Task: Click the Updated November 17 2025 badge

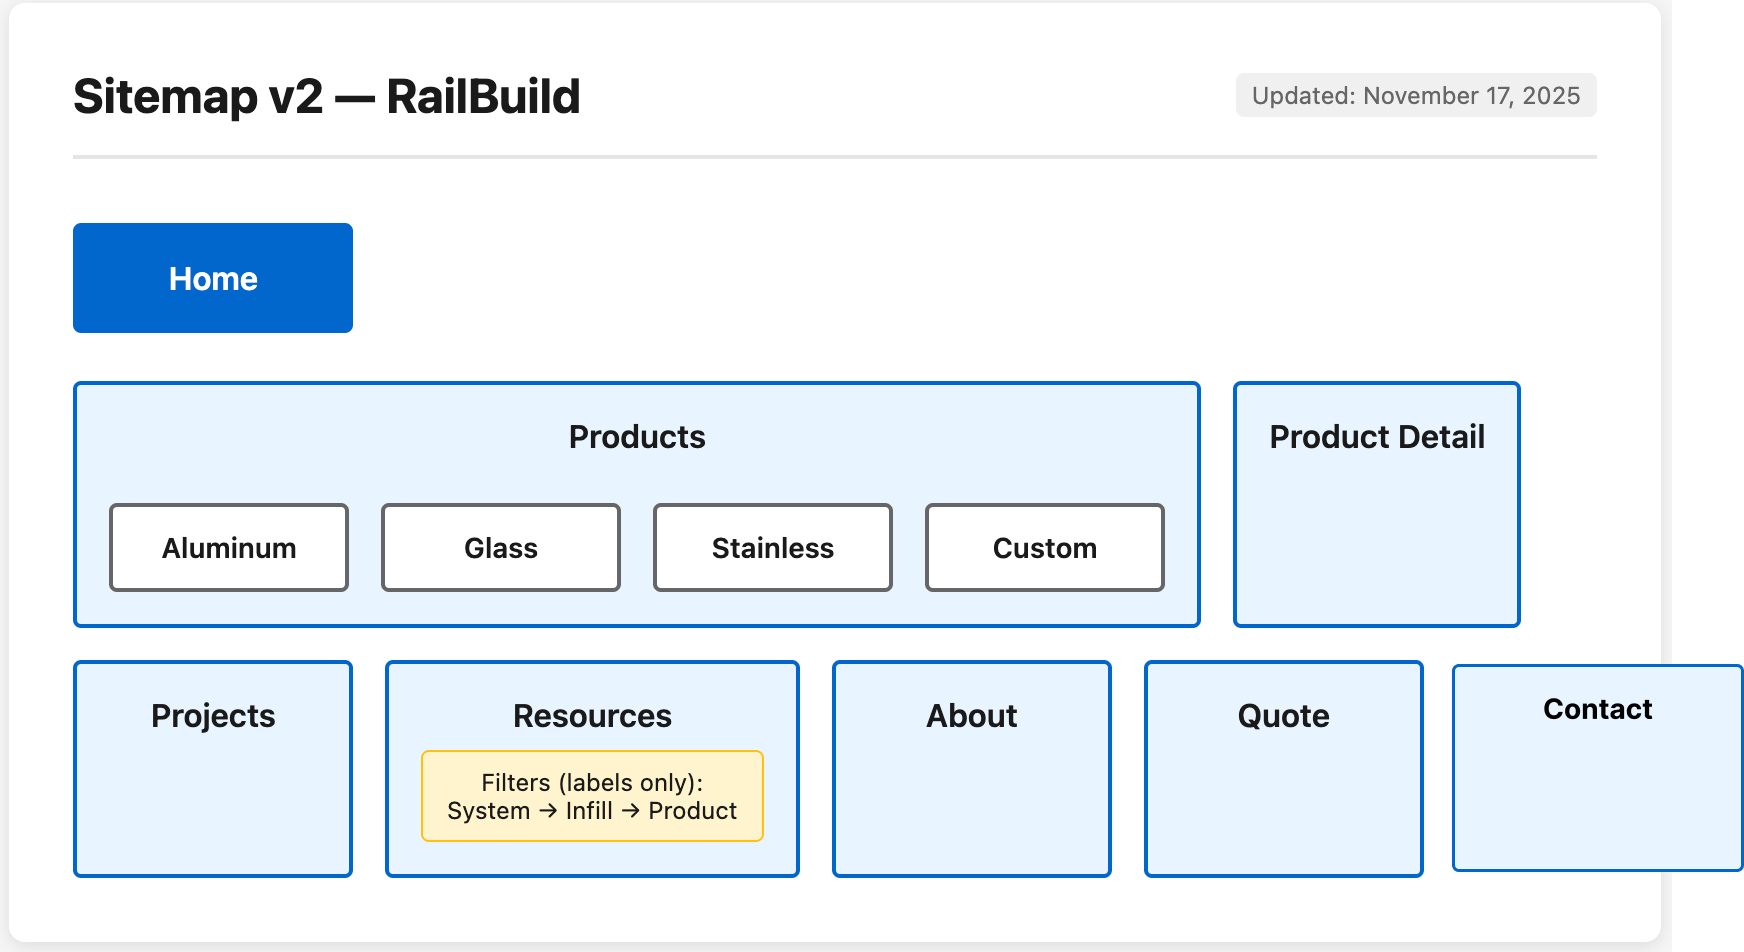Action: pyautogui.click(x=1416, y=96)
